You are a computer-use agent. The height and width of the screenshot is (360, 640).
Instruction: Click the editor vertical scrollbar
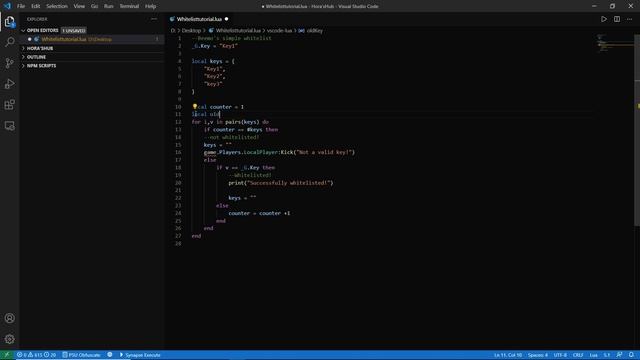[x=637, y=130]
